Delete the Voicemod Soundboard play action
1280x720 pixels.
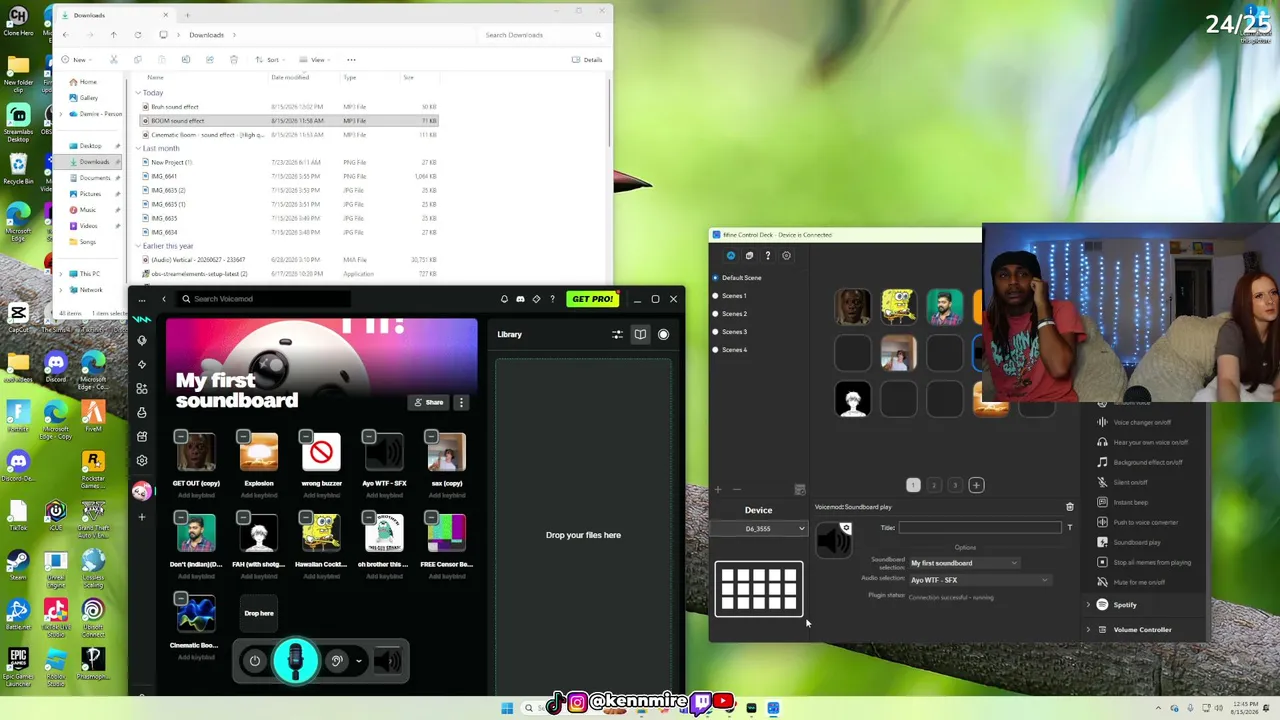click(x=1069, y=507)
